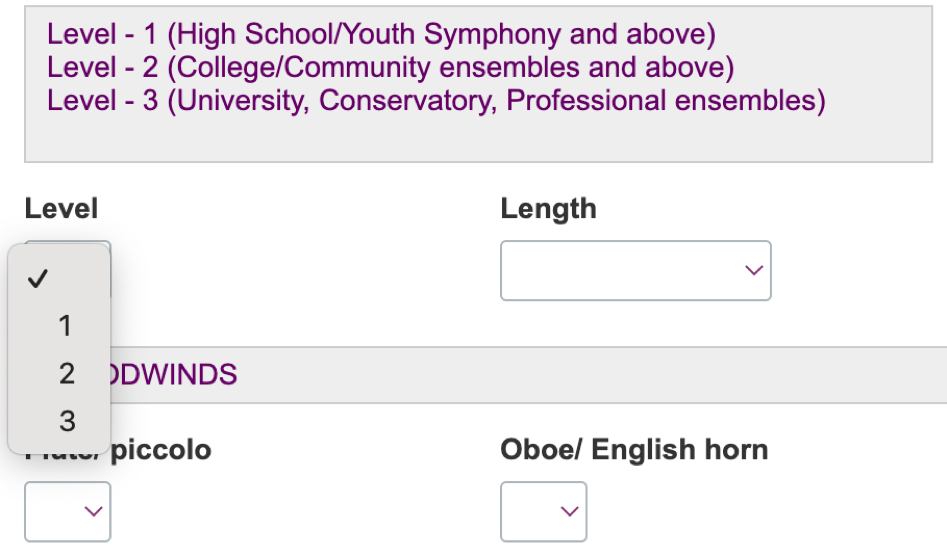The width and height of the screenshot is (947, 554).
Task: Pick level 3 in the Level list
Action: [x=67, y=421]
